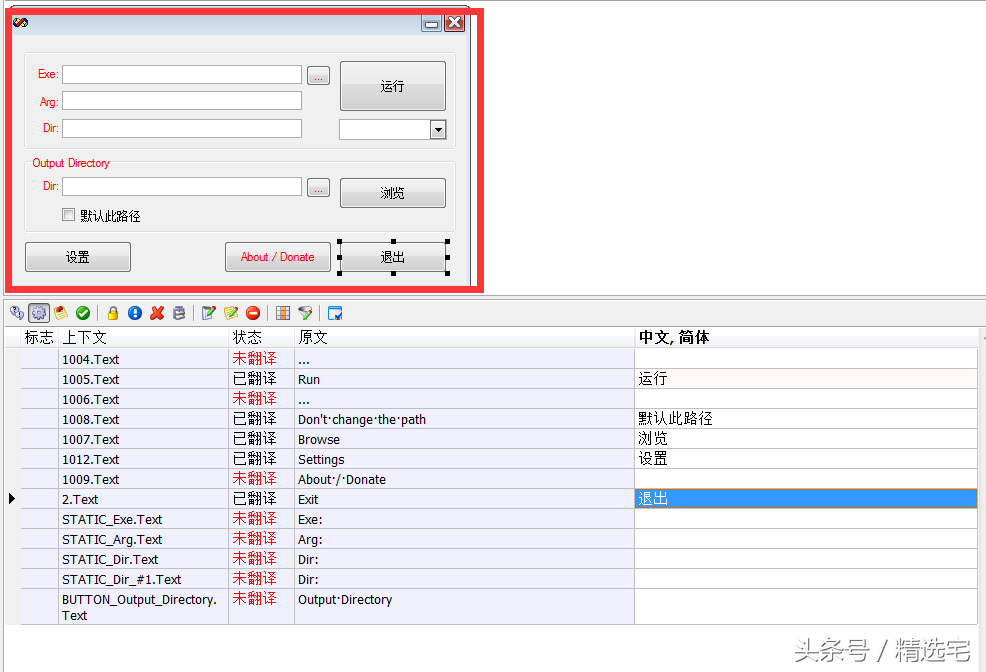The width and height of the screenshot is (986, 672).
Task: Click the 'Browse' source text cell
Action: [x=464, y=439]
